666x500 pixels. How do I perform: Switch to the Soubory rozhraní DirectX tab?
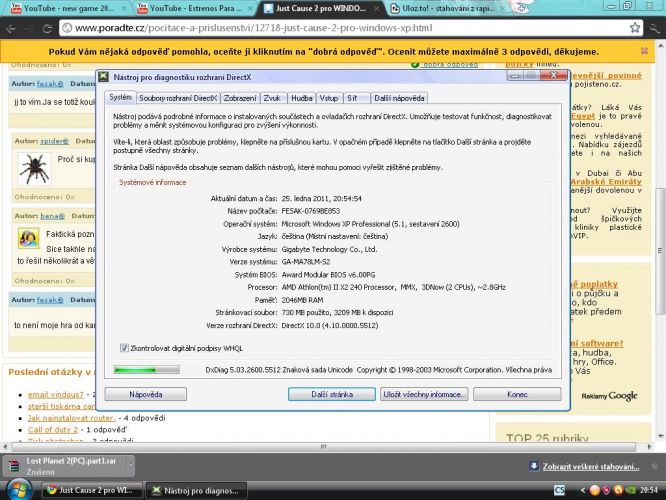(x=178, y=98)
